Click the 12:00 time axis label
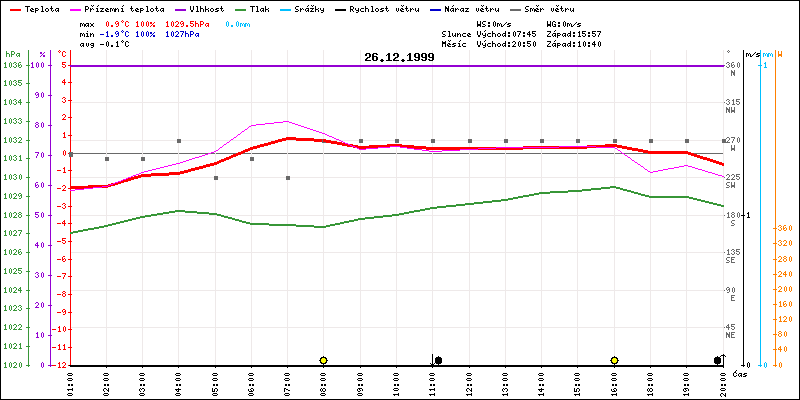This screenshot has width=800, height=400. 469,380
